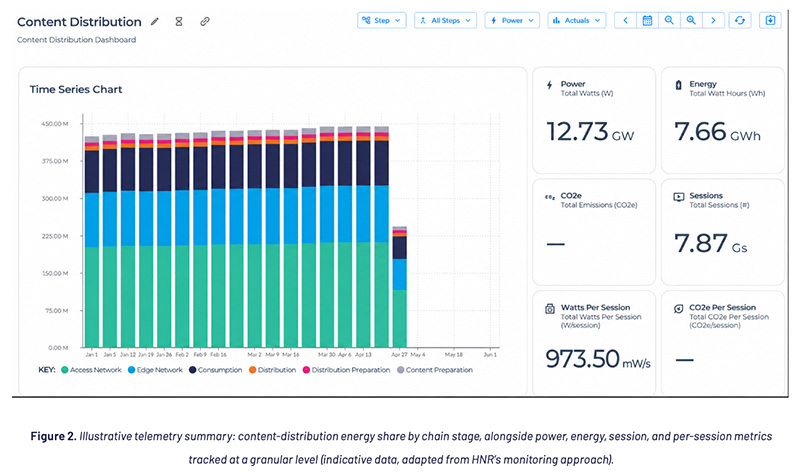This screenshot has width=800, height=472.
Task: Open the Step dropdown
Action: pyautogui.click(x=382, y=20)
